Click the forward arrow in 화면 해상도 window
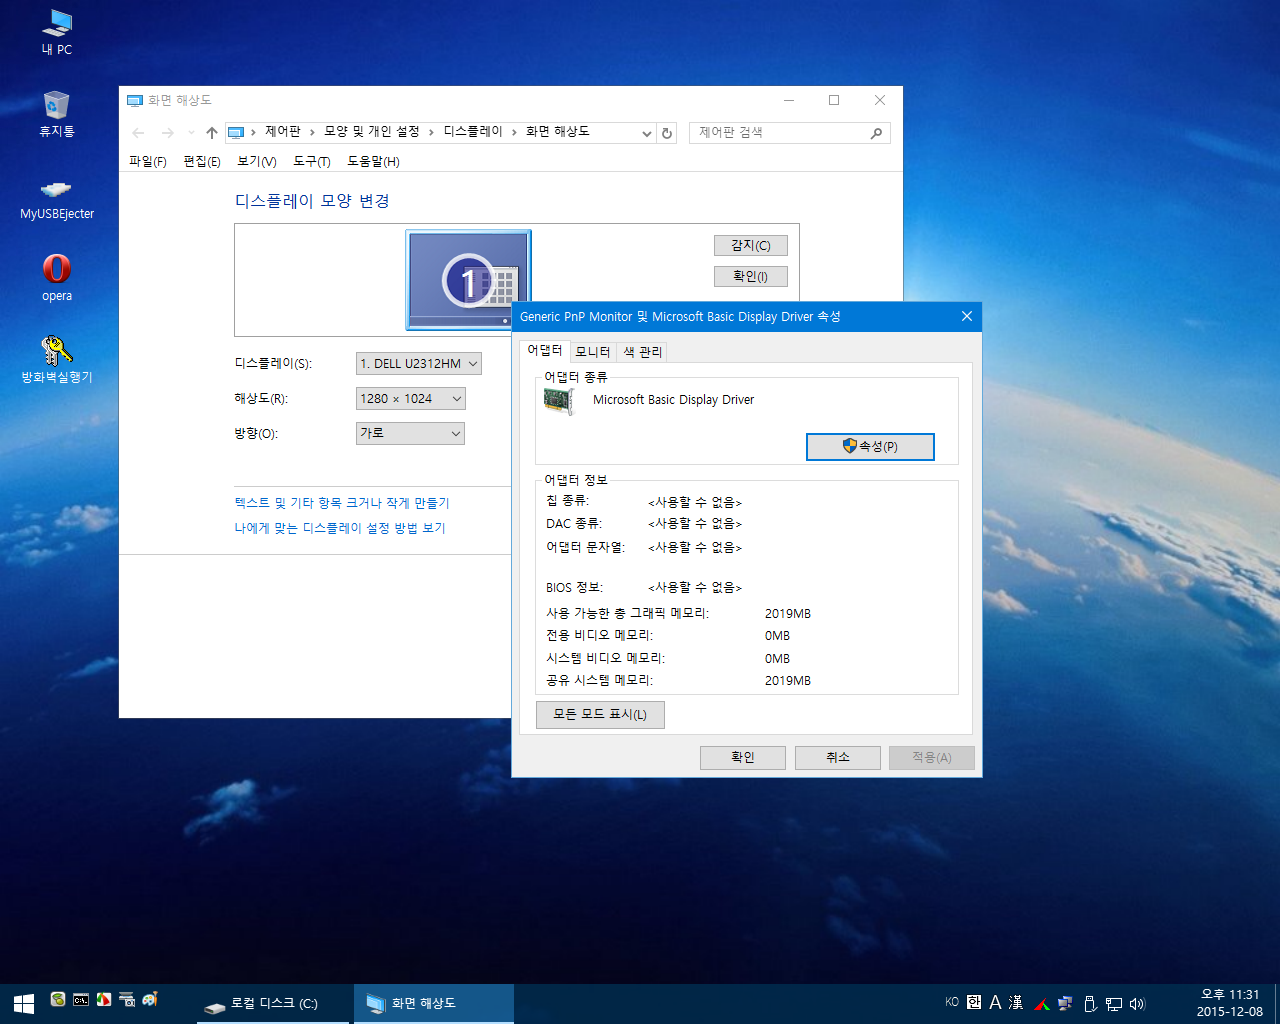The height and width of the screenshot is (1024, 1280). pyautogui.click(x=167, y=133)
